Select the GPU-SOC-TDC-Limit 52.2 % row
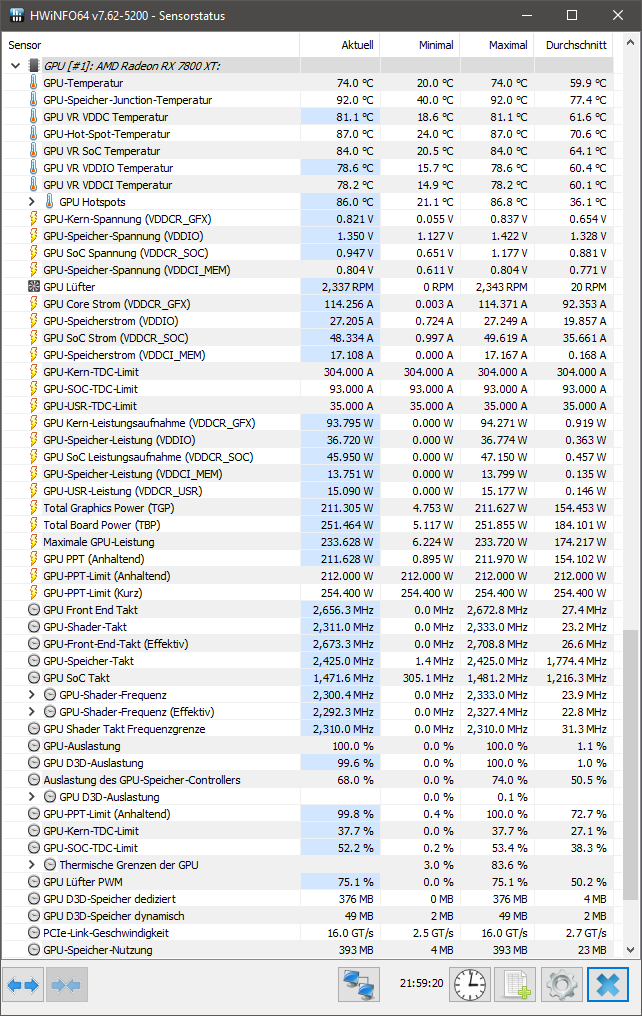The width and height of the screenshot is (642, 1016). click(x=307, y=848)
